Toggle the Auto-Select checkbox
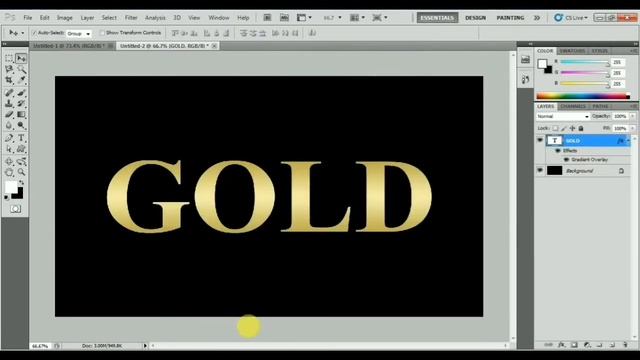Viewport: 640px width, 360px height. coord(34,33)
